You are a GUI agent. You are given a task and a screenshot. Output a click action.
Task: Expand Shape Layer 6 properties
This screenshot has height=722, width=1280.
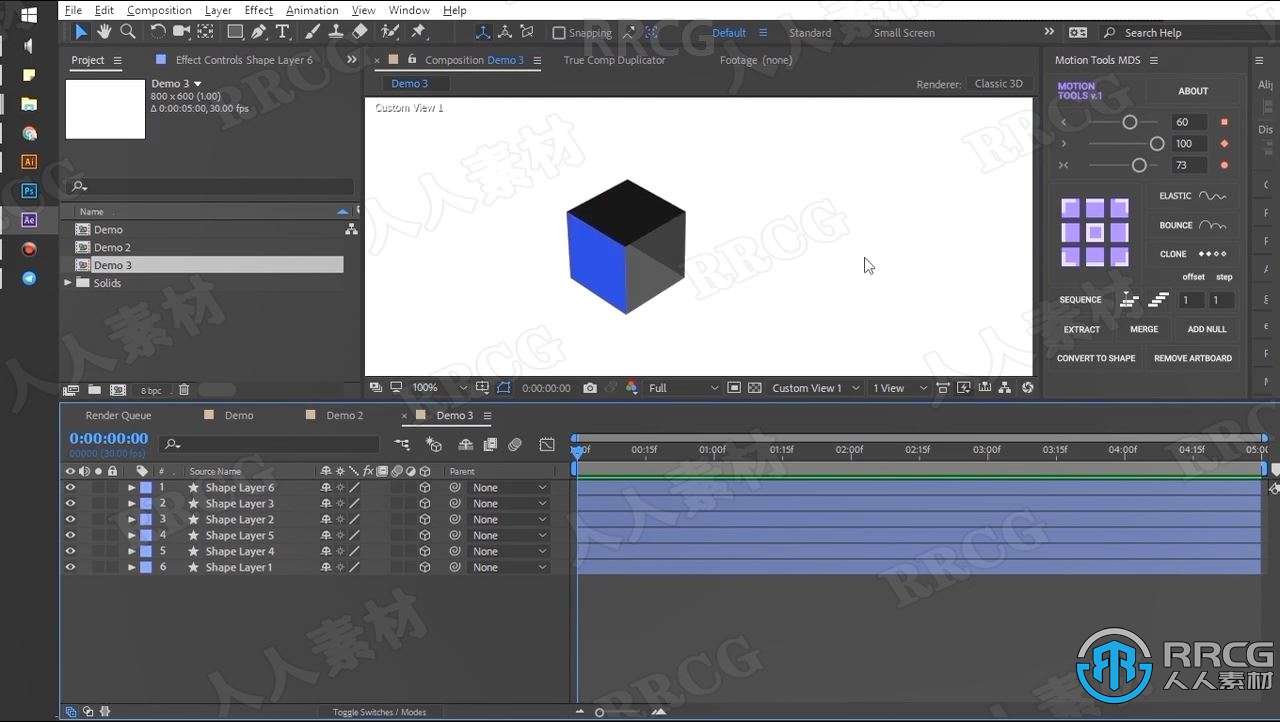131,488
